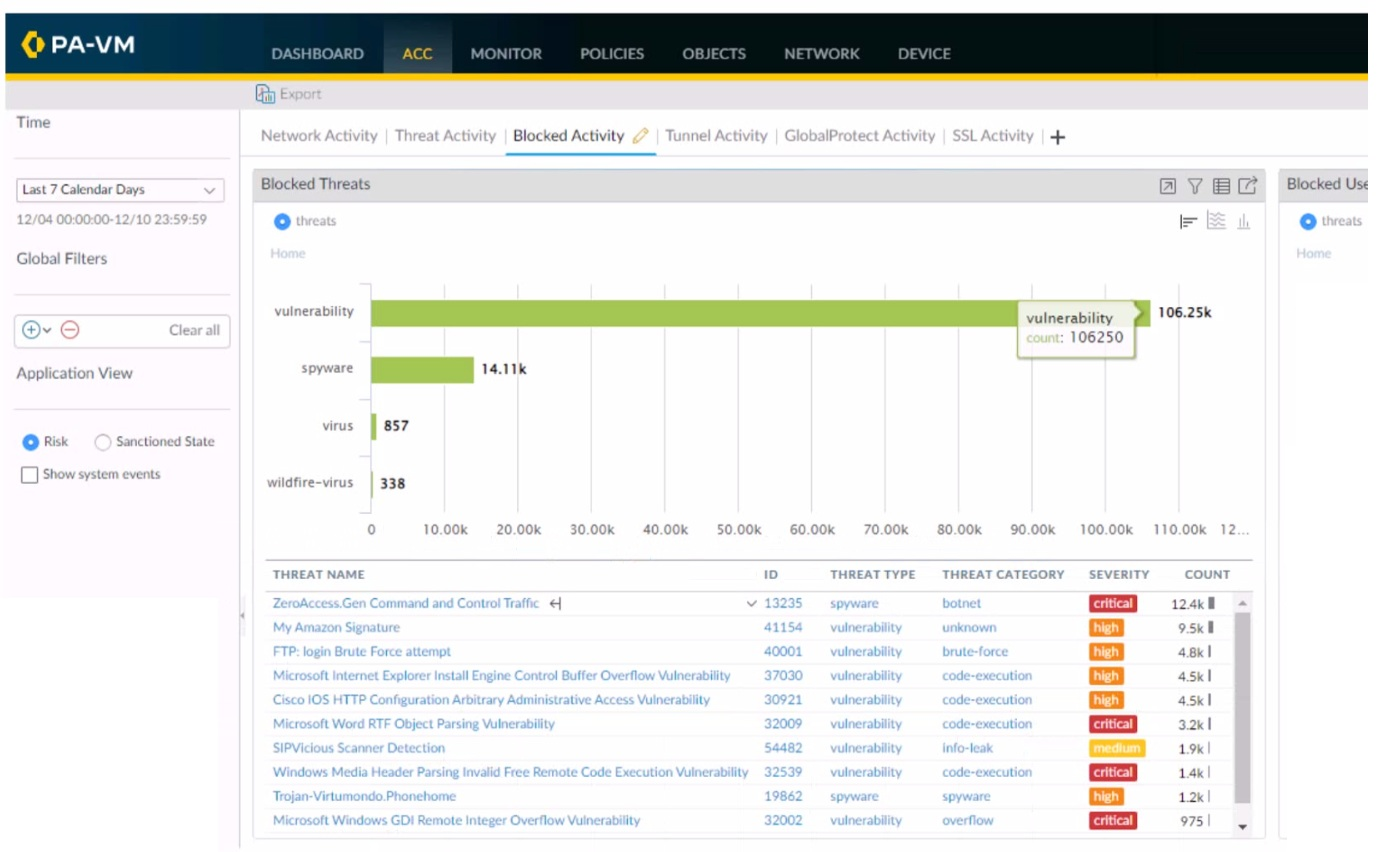This screenshot has height=852, width=1396.
Task: Open the MONITOR menu tab
Action: [x=506, y=54]
